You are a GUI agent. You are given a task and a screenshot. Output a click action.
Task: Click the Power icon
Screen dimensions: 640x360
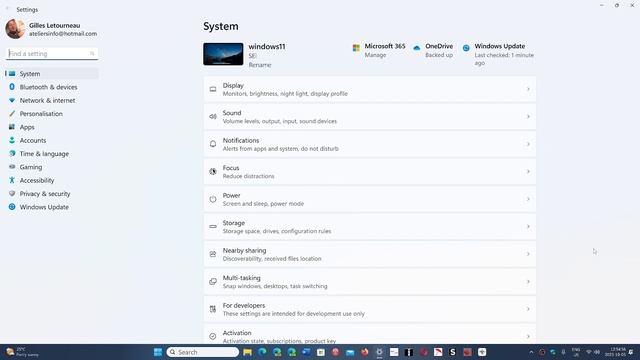click(x=213, y=199)
